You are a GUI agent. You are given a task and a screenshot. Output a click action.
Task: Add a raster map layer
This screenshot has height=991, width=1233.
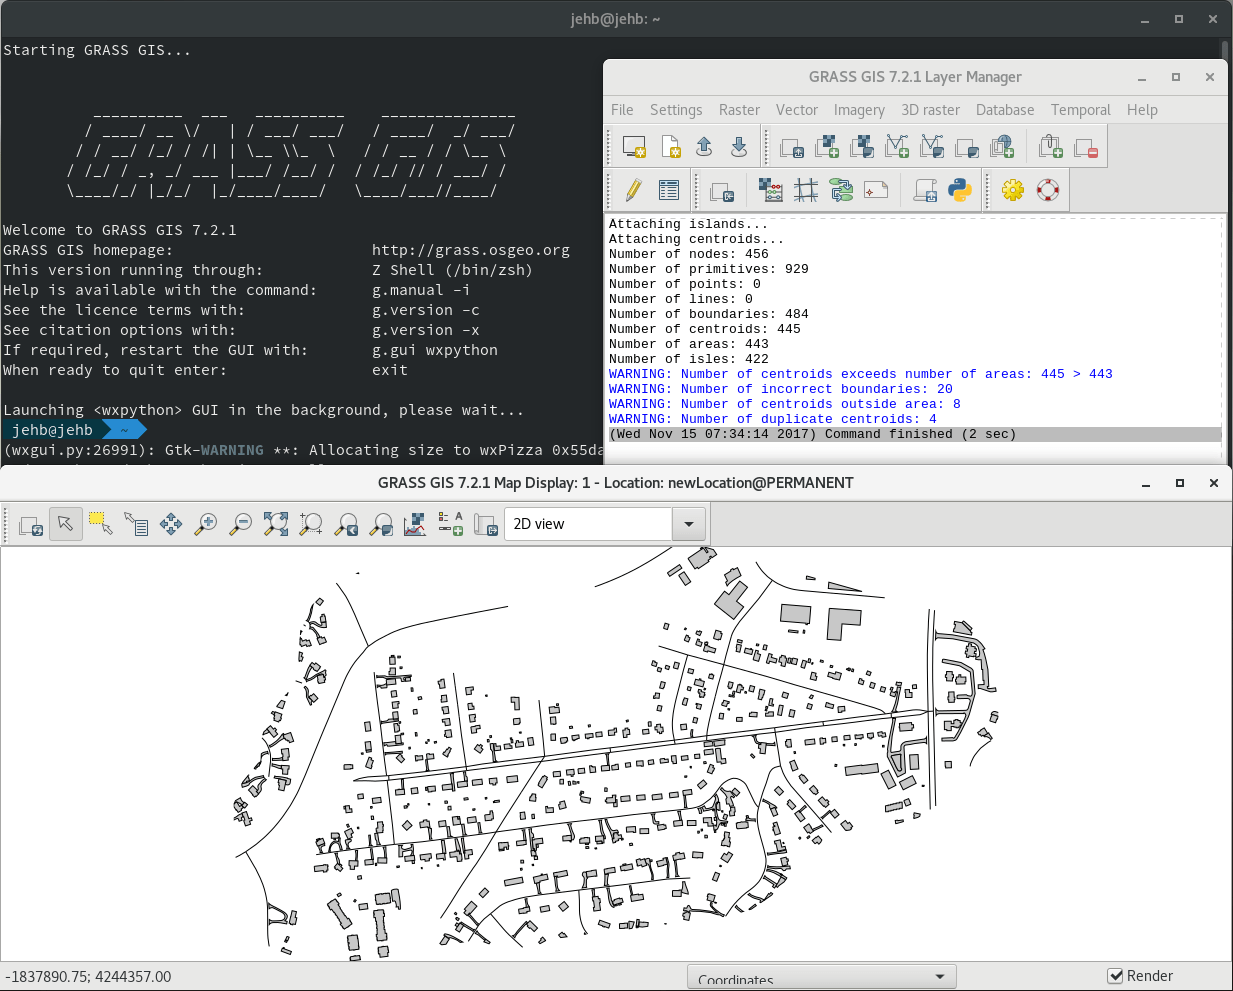point(827,146)
